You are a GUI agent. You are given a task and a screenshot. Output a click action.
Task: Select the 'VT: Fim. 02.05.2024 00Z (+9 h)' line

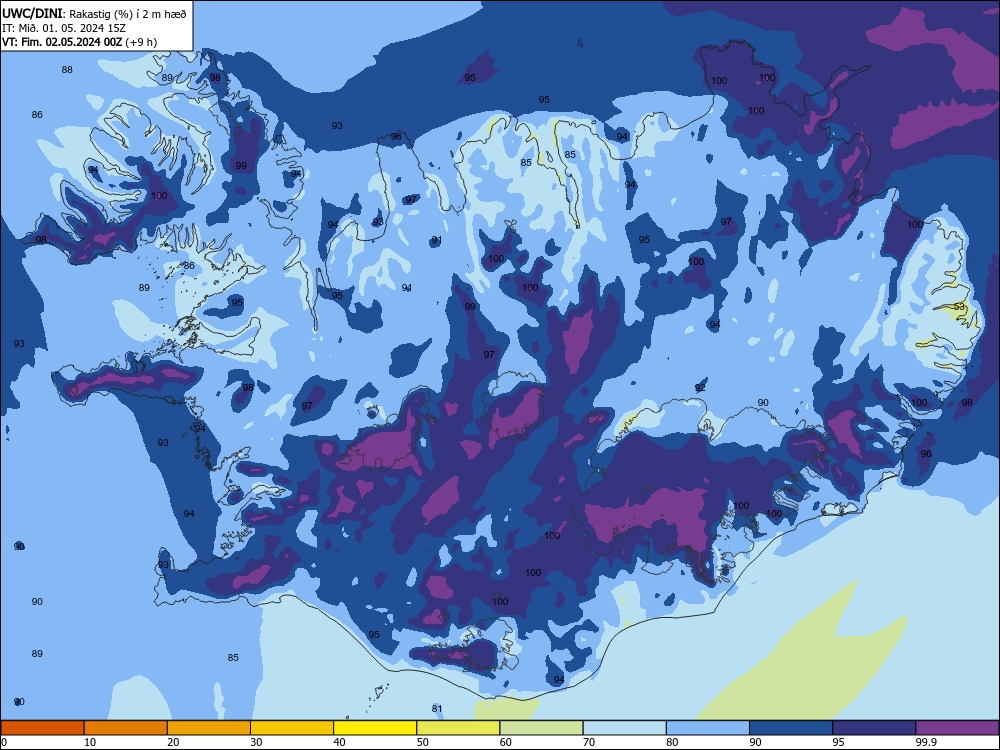point(80,42)
